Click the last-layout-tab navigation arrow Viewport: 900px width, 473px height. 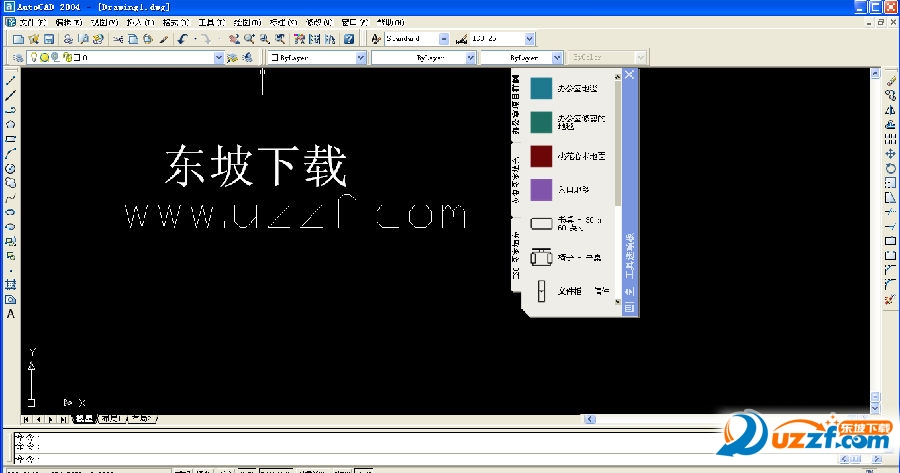pos(63,419)
